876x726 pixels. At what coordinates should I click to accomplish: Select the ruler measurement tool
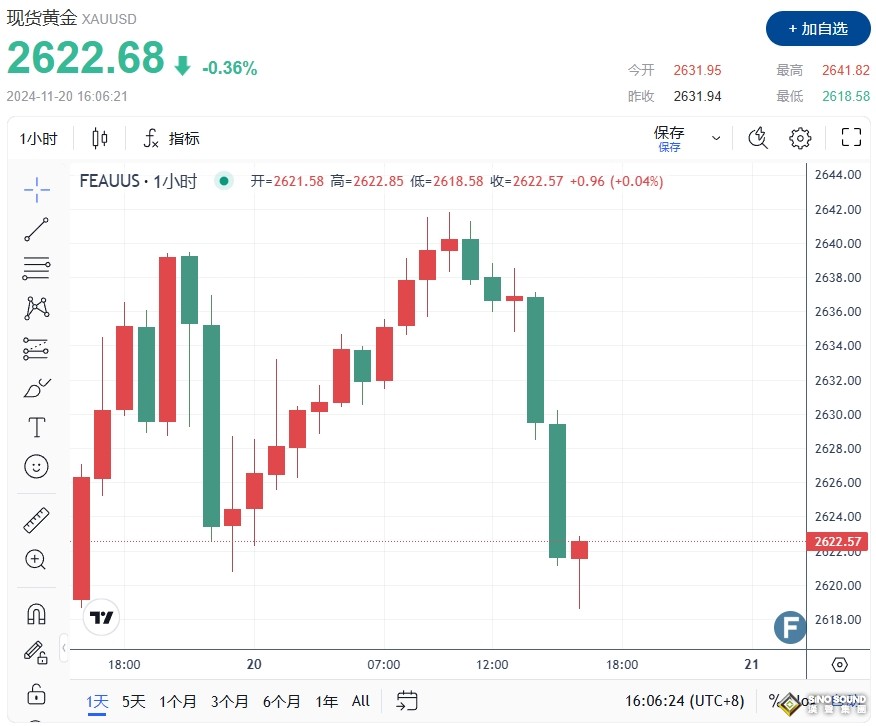click(36, 519)
